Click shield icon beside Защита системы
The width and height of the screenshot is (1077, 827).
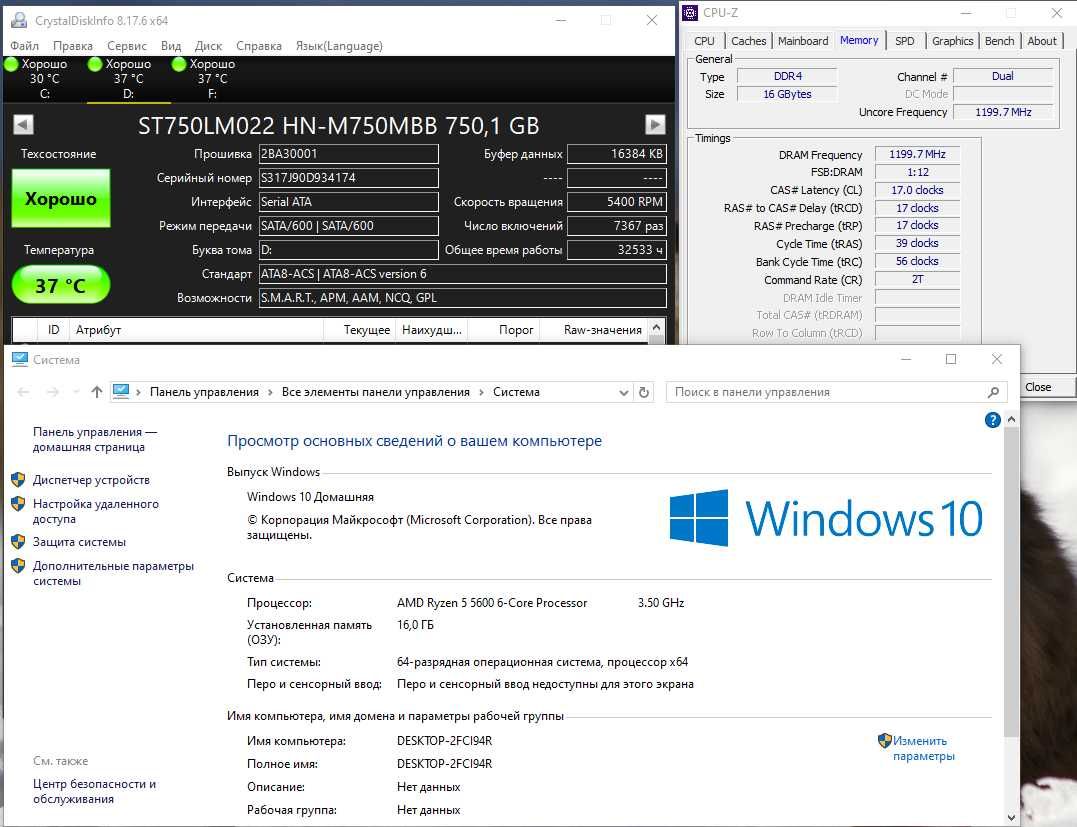pyautogui.click(x=19, y=541)
